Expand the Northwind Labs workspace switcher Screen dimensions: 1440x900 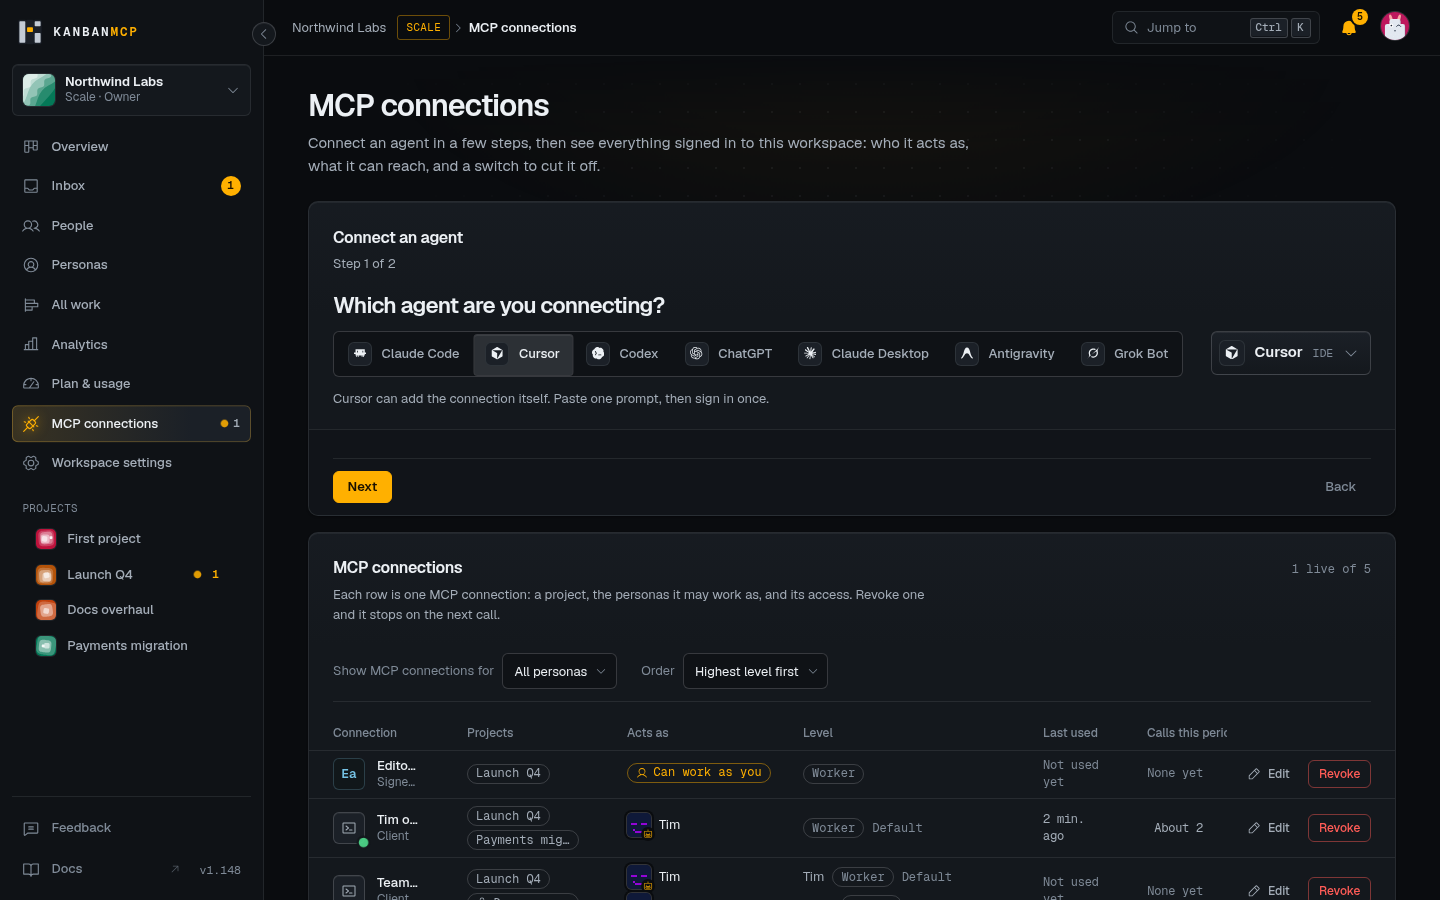(x=131, y=90)
